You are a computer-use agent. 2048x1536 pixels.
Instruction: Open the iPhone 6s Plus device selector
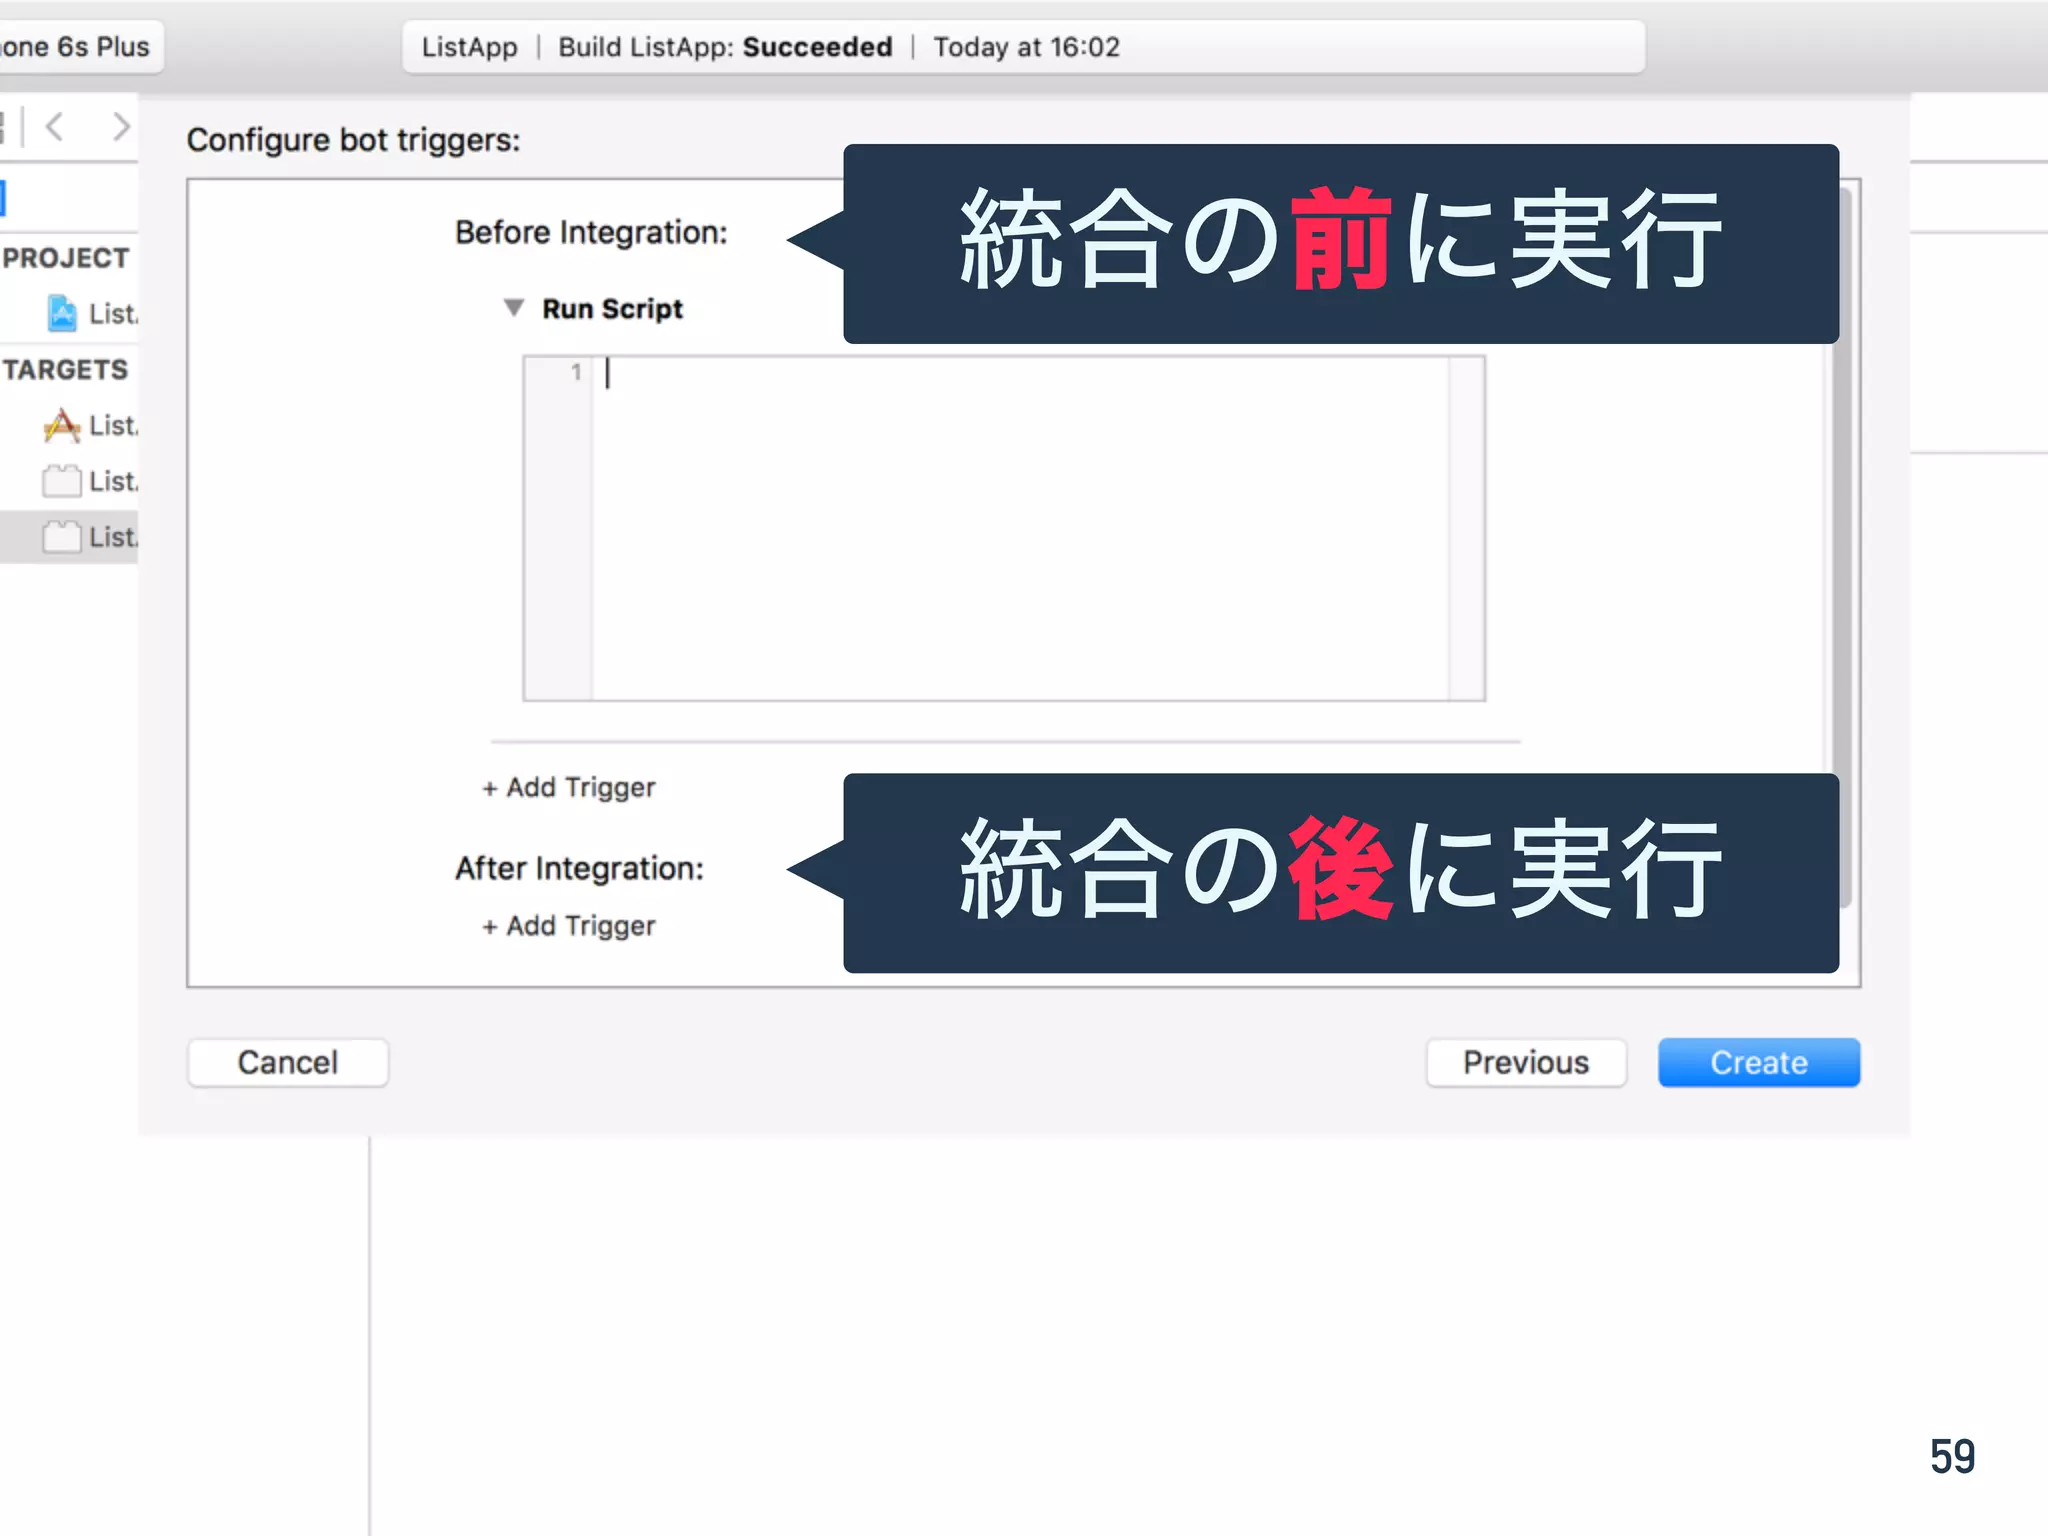pyautogui.click(x=76, y=47)
